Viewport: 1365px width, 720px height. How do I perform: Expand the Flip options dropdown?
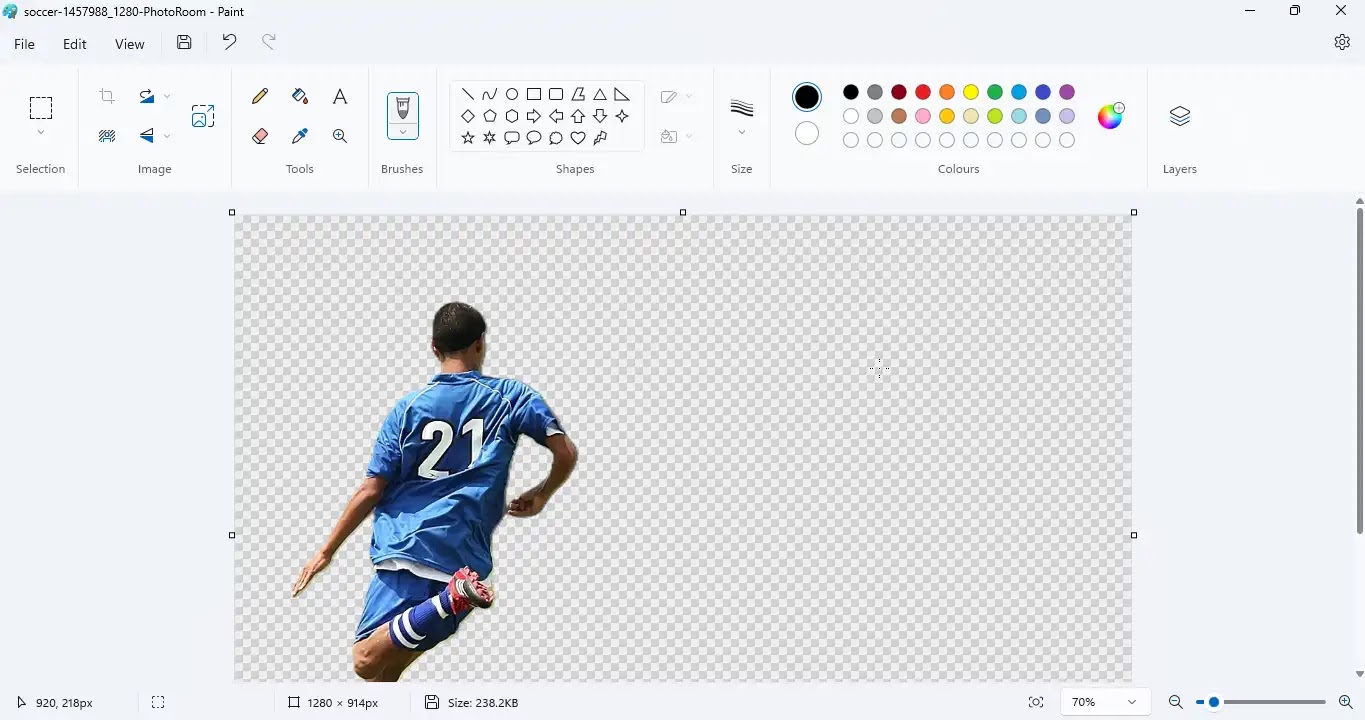(167, 136)
